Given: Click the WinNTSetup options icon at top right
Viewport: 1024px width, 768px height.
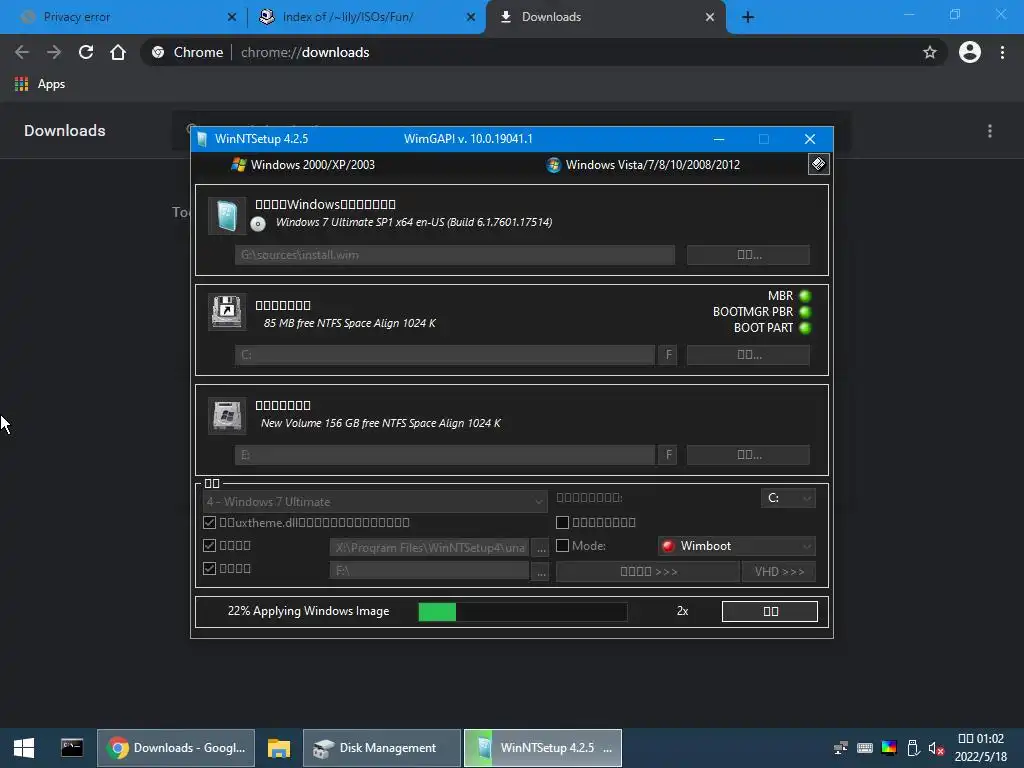Looking at the screenshot, I should [818, 164].
